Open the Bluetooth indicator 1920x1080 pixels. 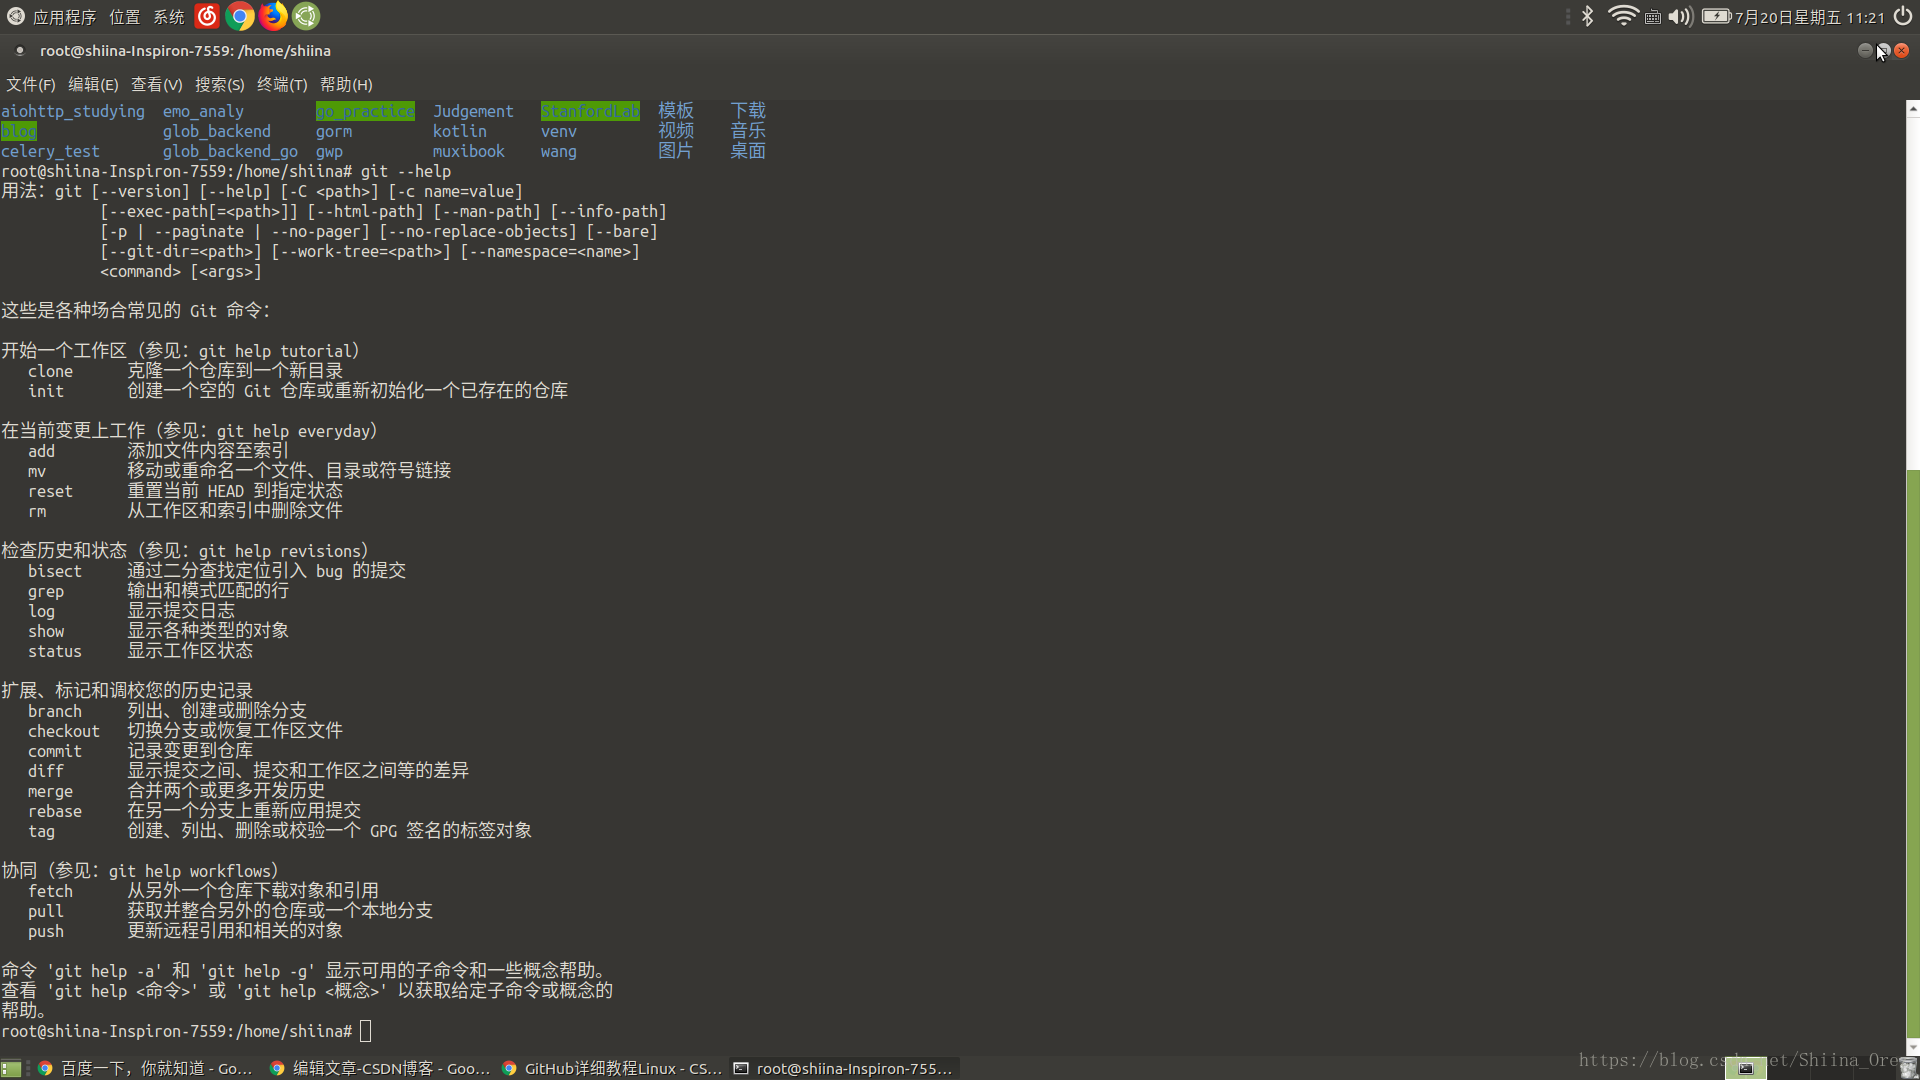(x=1588, y=16)
